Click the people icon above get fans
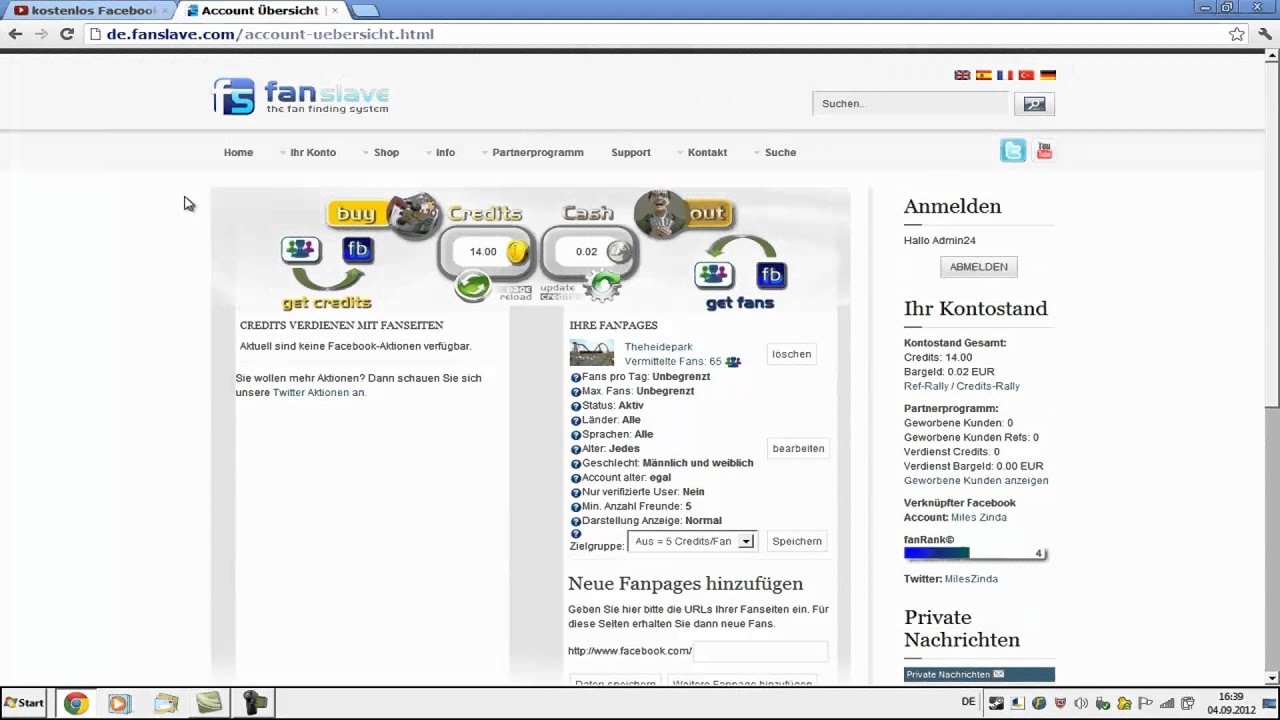Screen dimensions: 1280x720 [x=714, y=274]
